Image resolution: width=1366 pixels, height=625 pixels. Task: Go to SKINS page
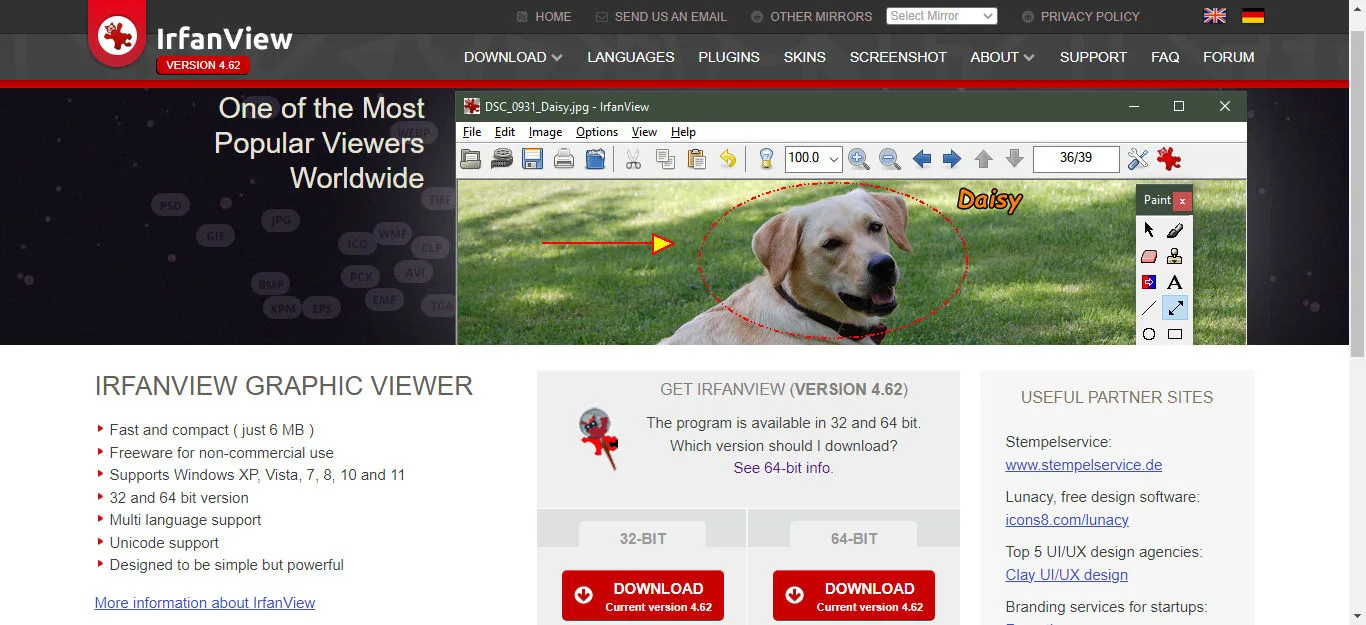[x=805, y=57]
